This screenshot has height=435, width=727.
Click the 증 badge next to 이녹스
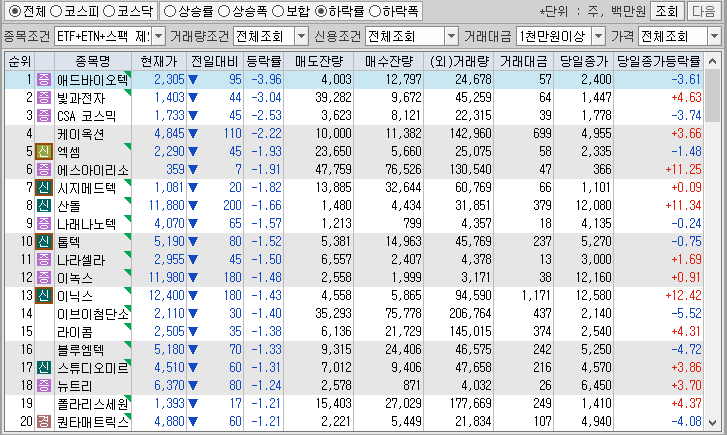pos(44,278)
